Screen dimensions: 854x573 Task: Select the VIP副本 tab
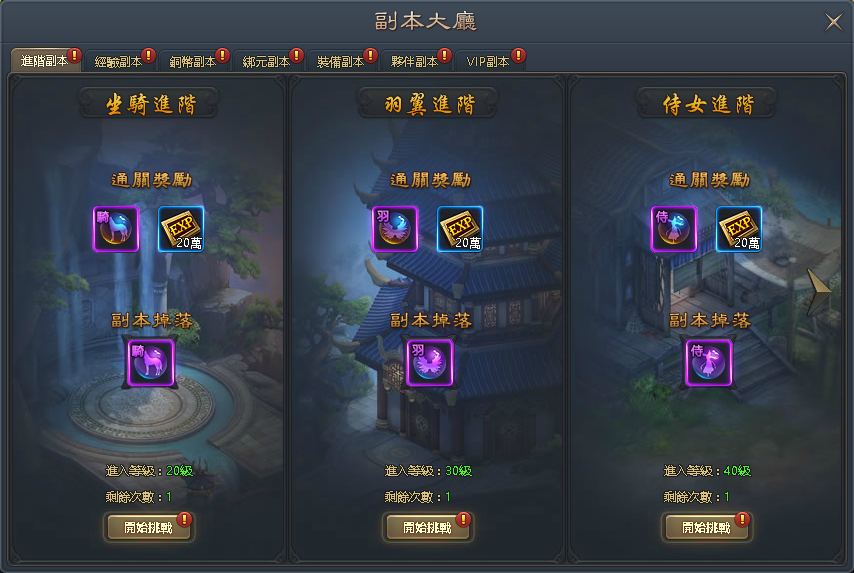[x=490, y=61]
